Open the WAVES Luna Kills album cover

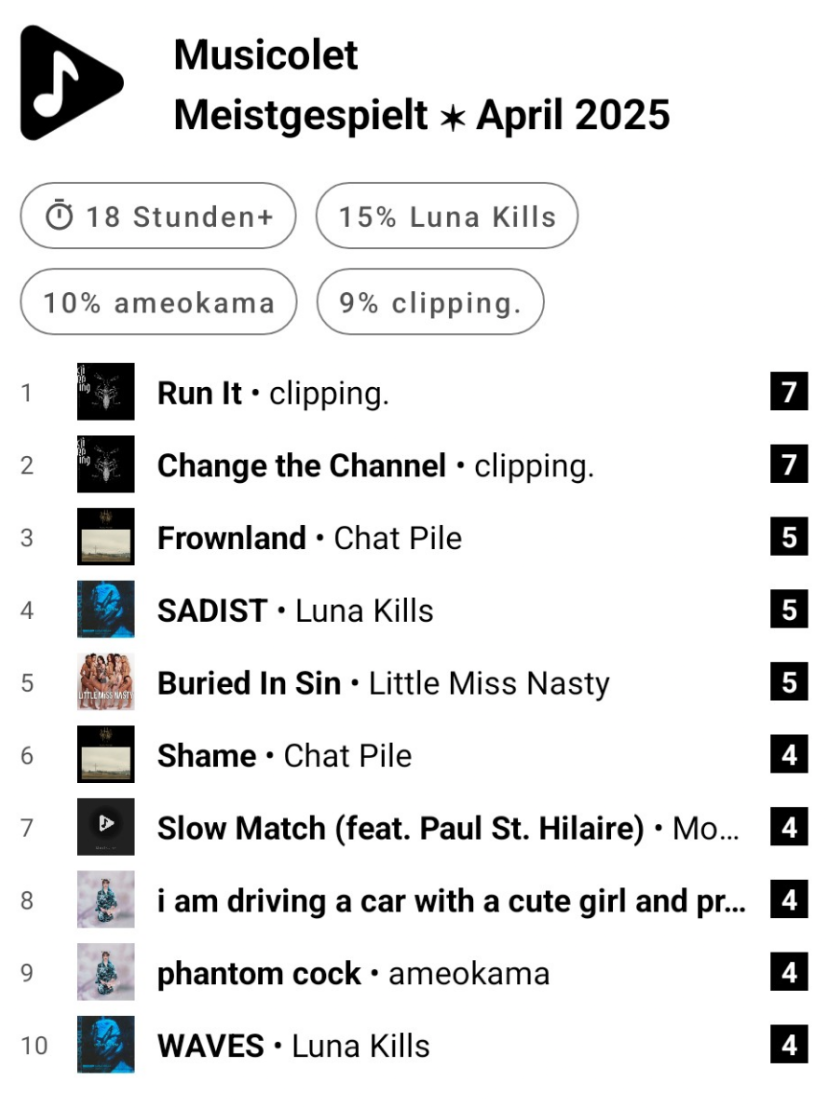(x=106, y=1044)
